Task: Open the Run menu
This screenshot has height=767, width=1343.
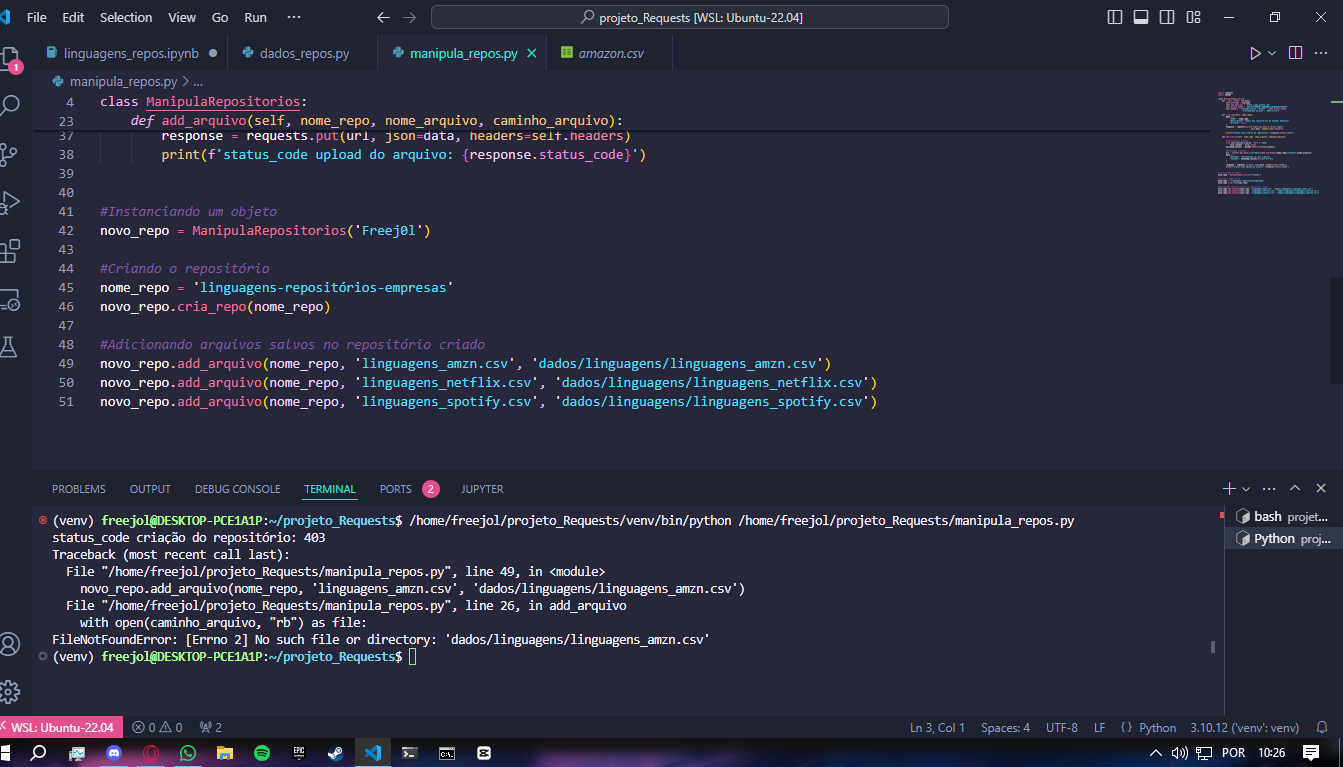Action: click(255, 17)
